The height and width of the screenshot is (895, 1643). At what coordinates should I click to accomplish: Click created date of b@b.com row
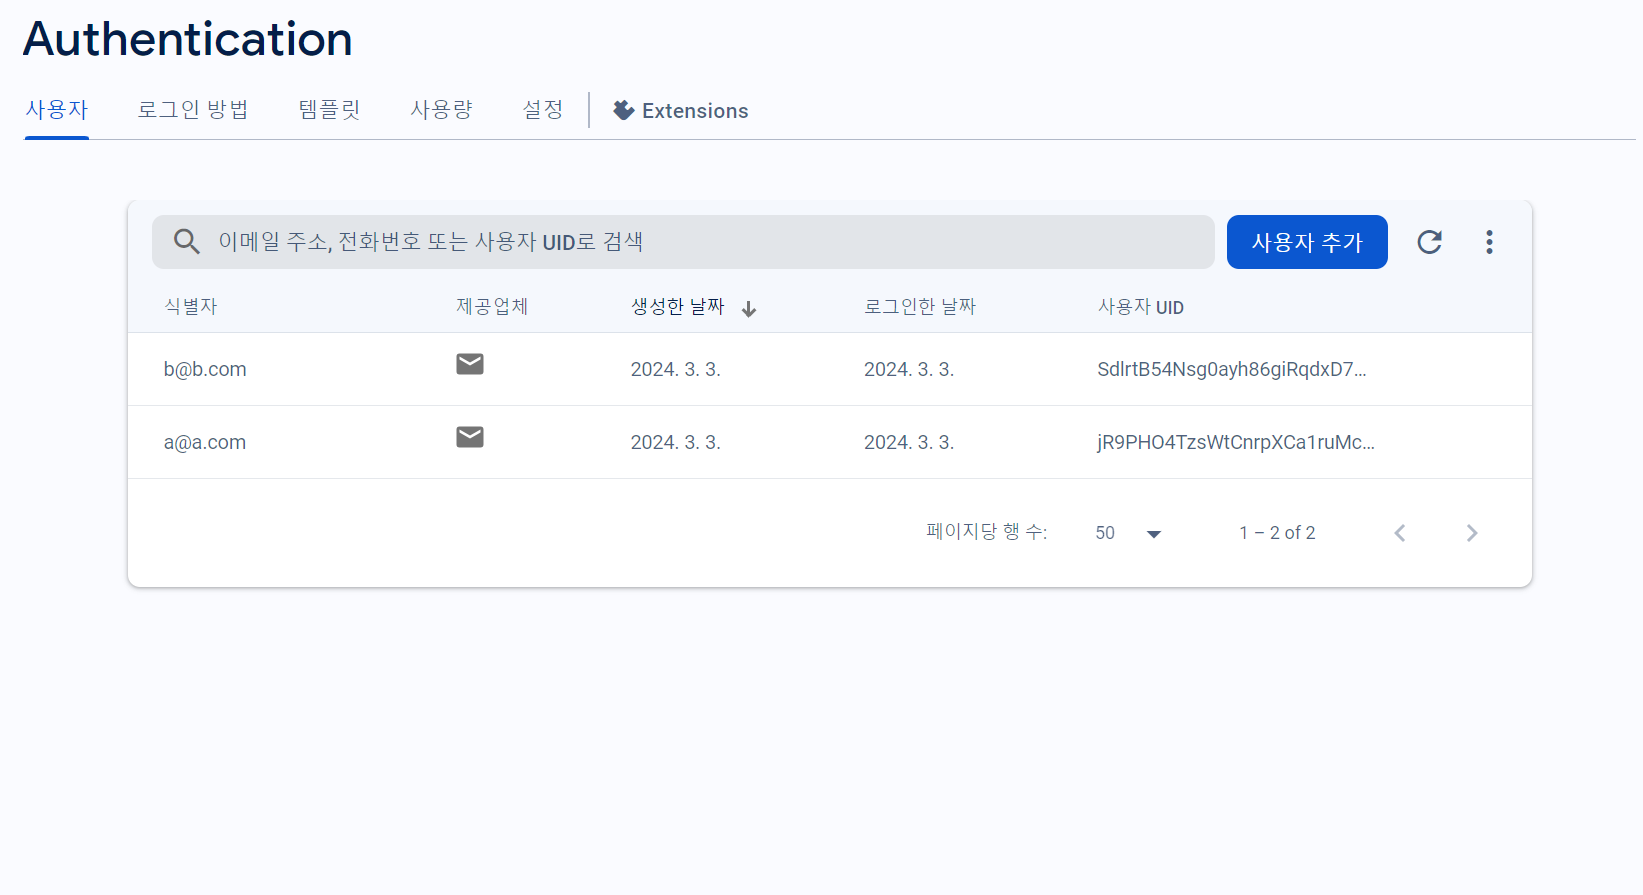click(676, 369)
